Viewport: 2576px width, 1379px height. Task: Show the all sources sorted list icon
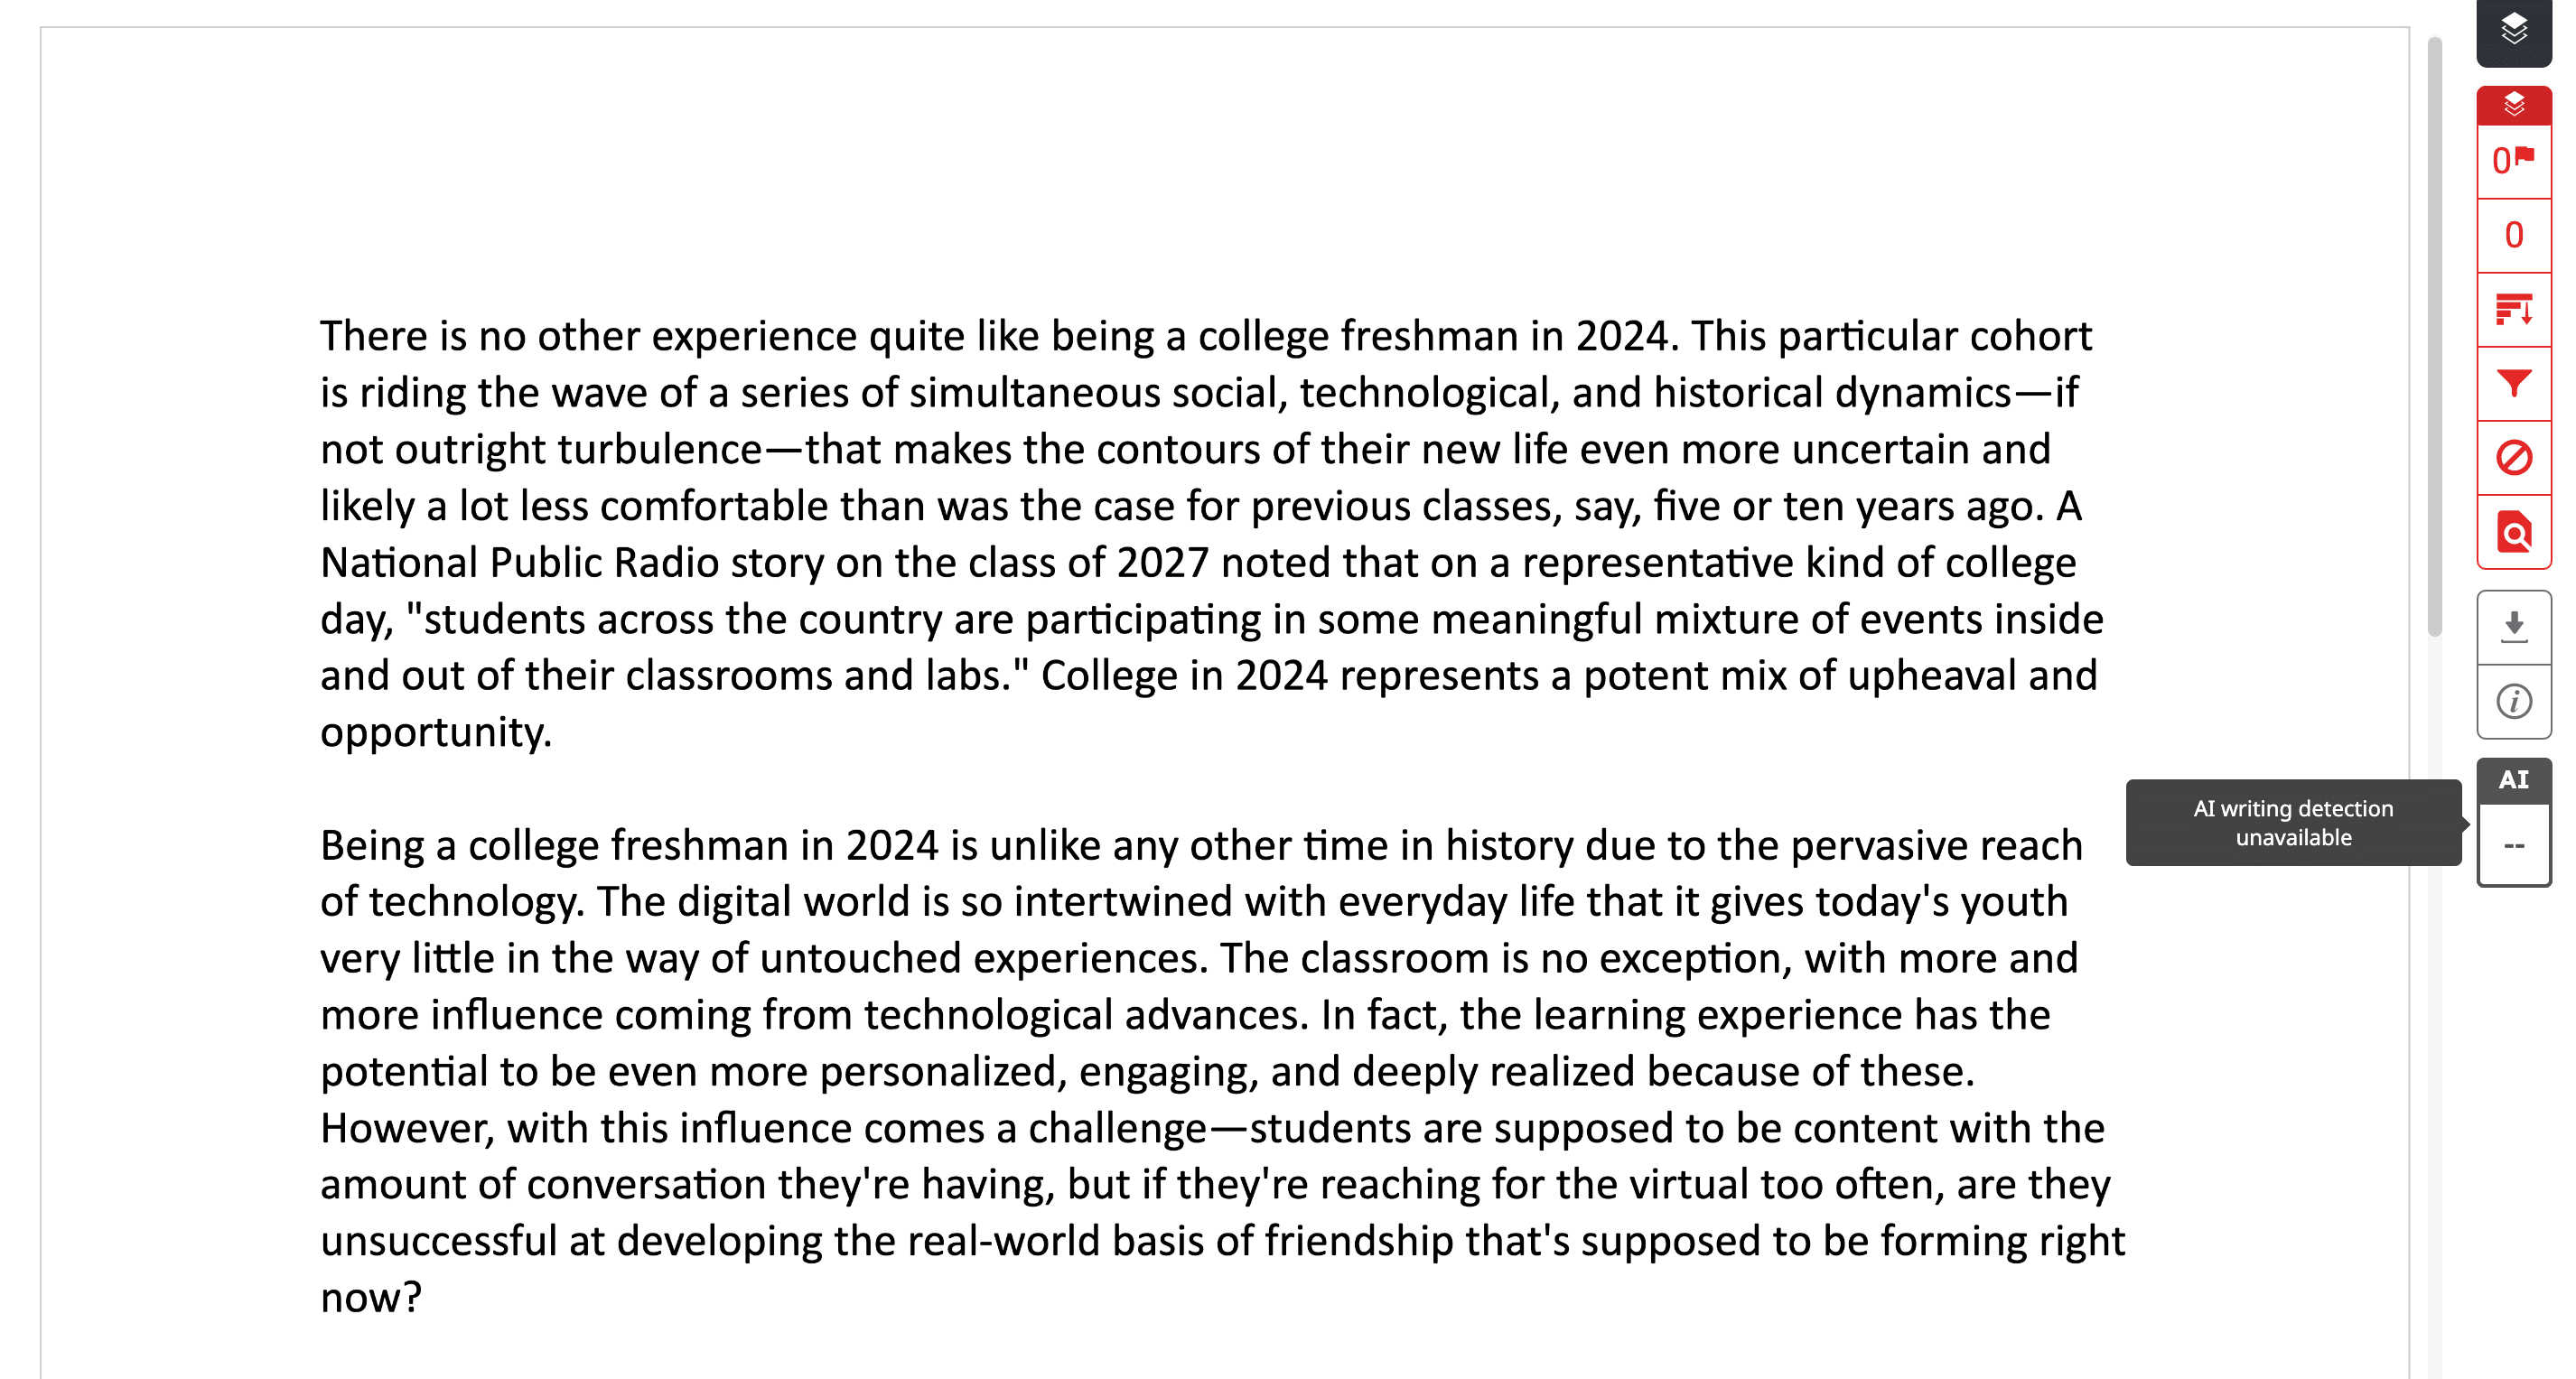coord(2513,310)
